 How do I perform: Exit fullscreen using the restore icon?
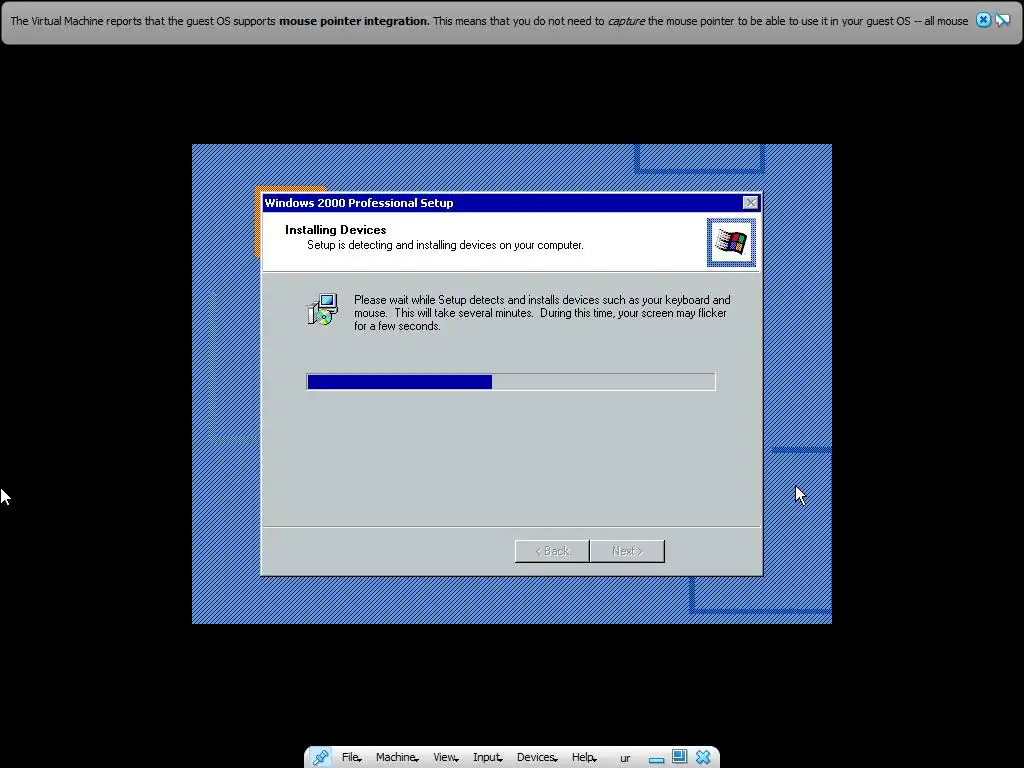tap(679, 757)
